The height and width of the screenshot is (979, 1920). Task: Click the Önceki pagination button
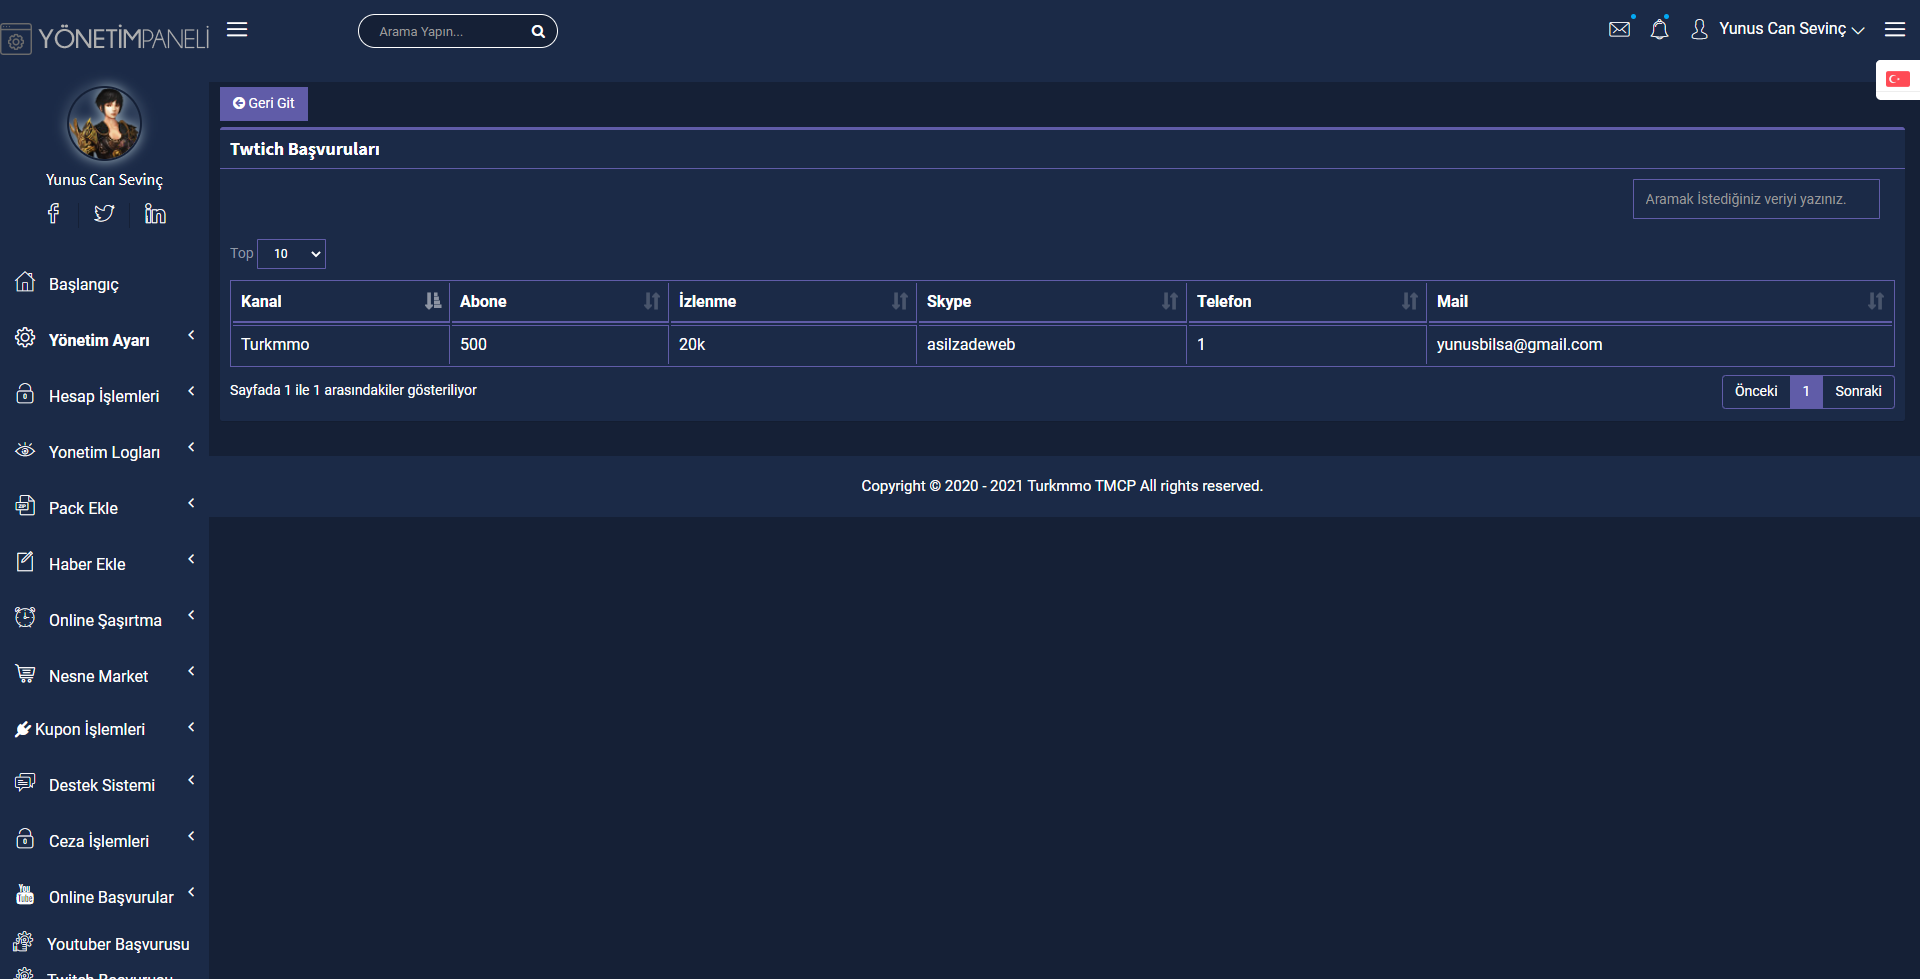1756,391
